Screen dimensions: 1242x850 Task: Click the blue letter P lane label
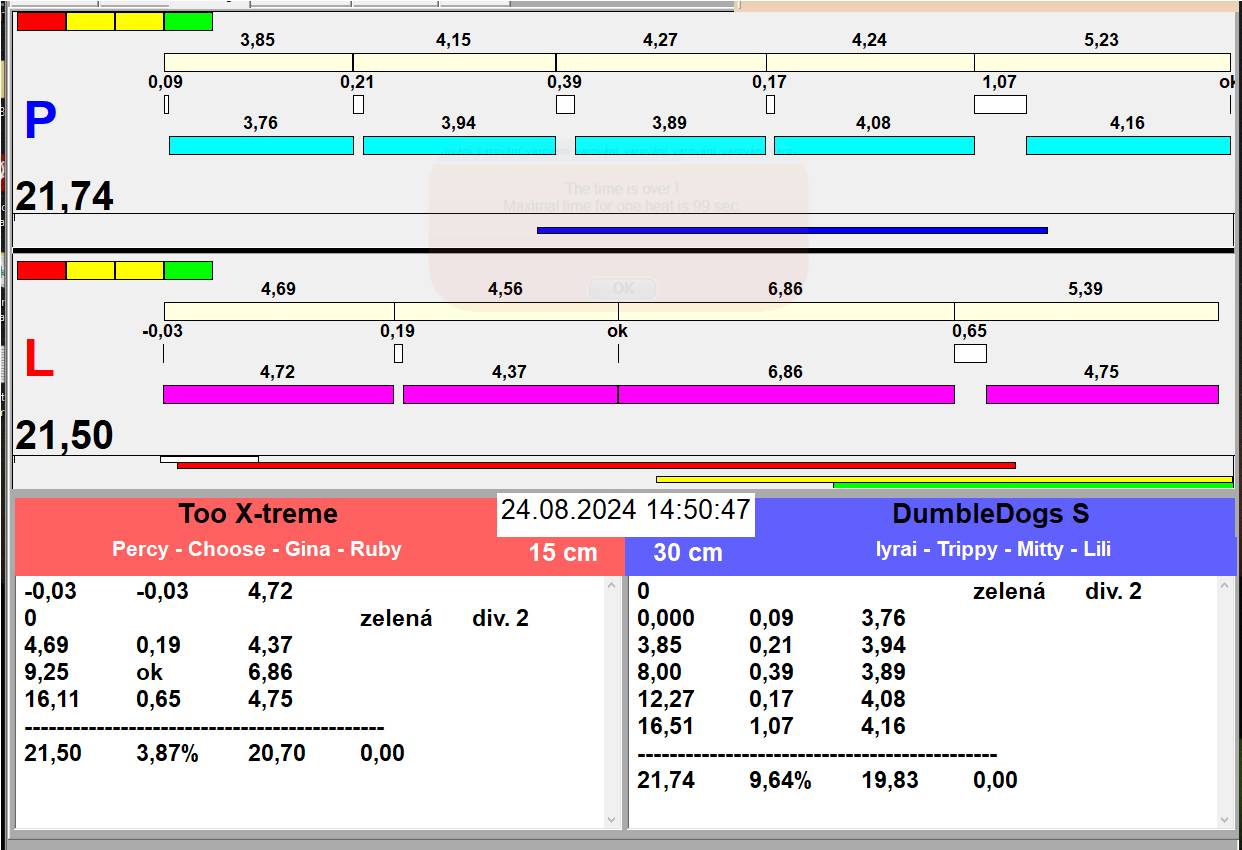pos(40,122)
